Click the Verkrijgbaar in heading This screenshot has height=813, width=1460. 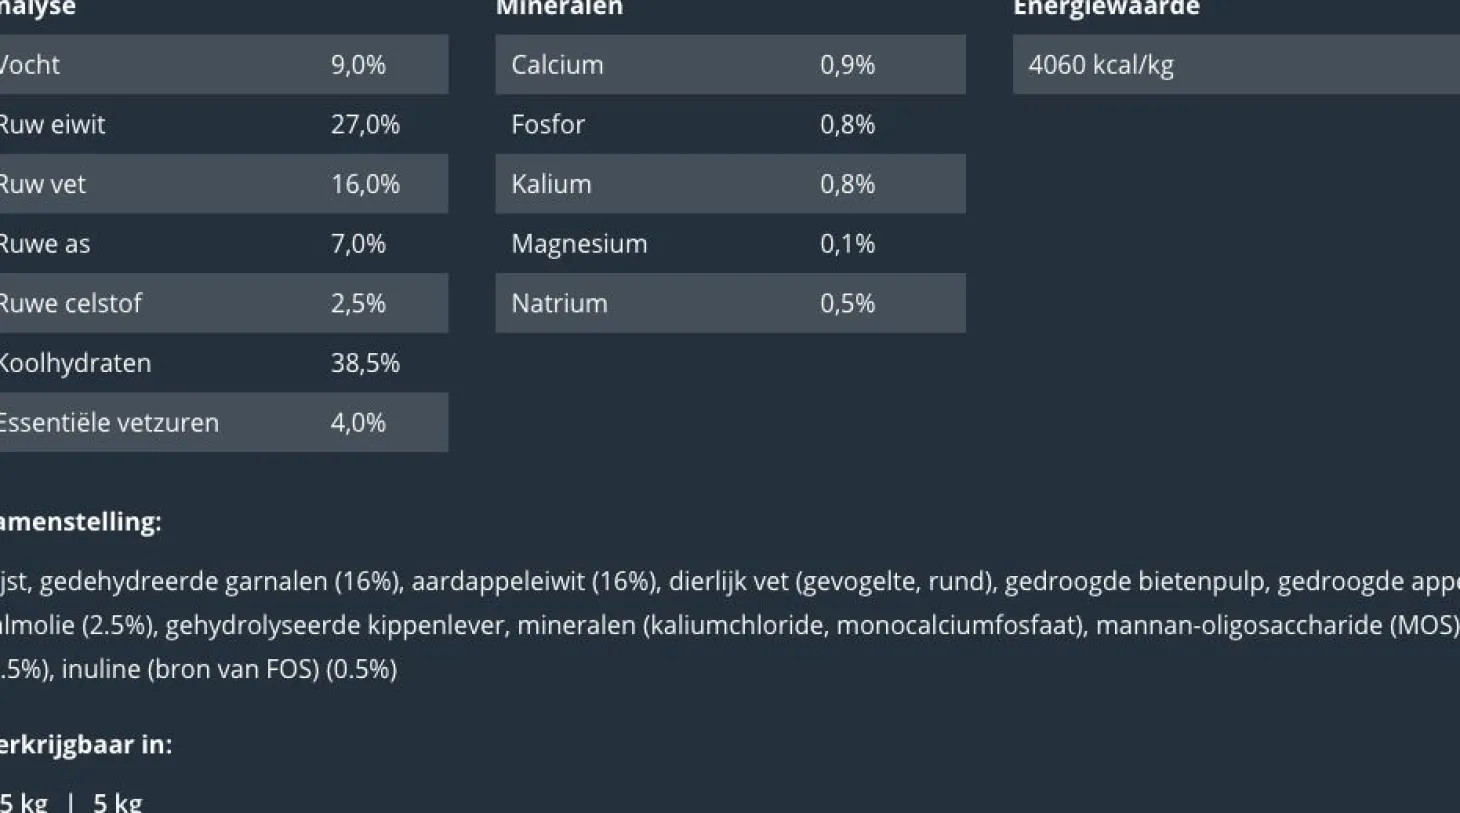click(85, 744)
